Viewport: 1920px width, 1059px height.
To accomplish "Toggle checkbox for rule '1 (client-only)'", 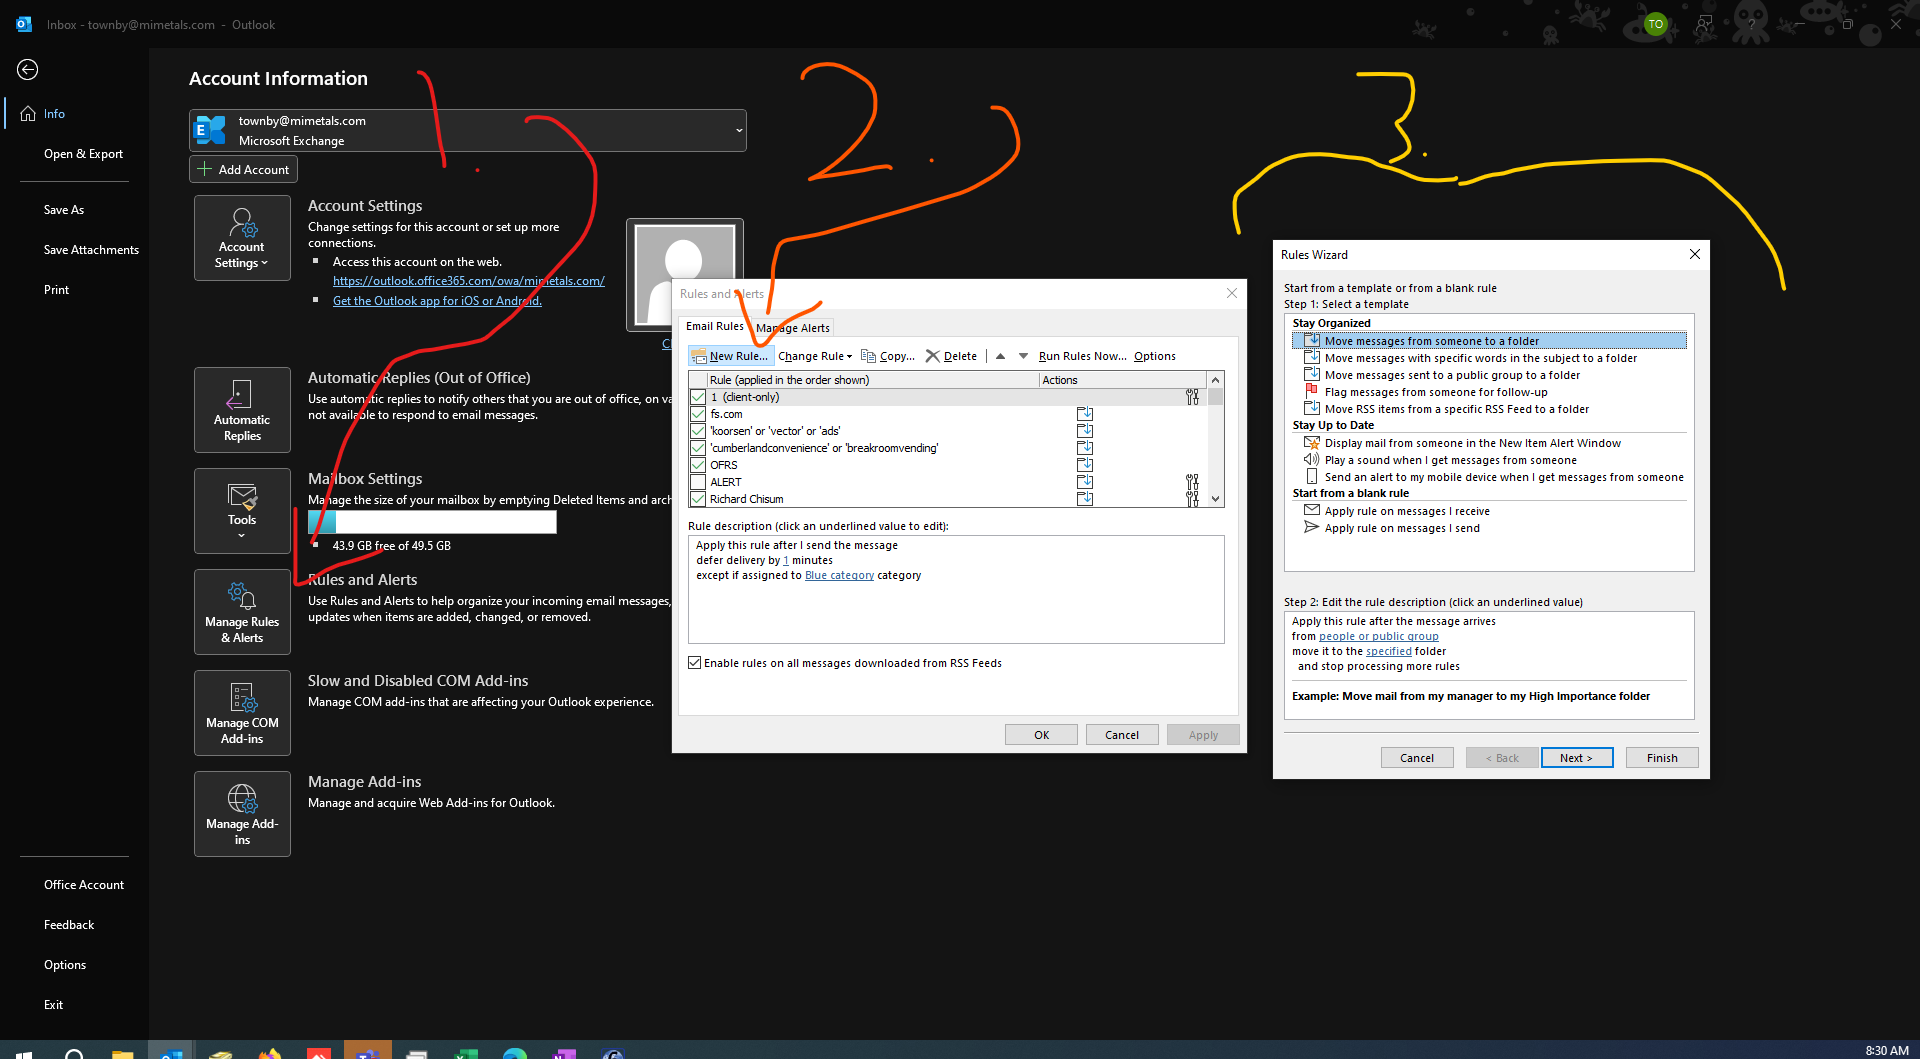I will coord(698,397).
